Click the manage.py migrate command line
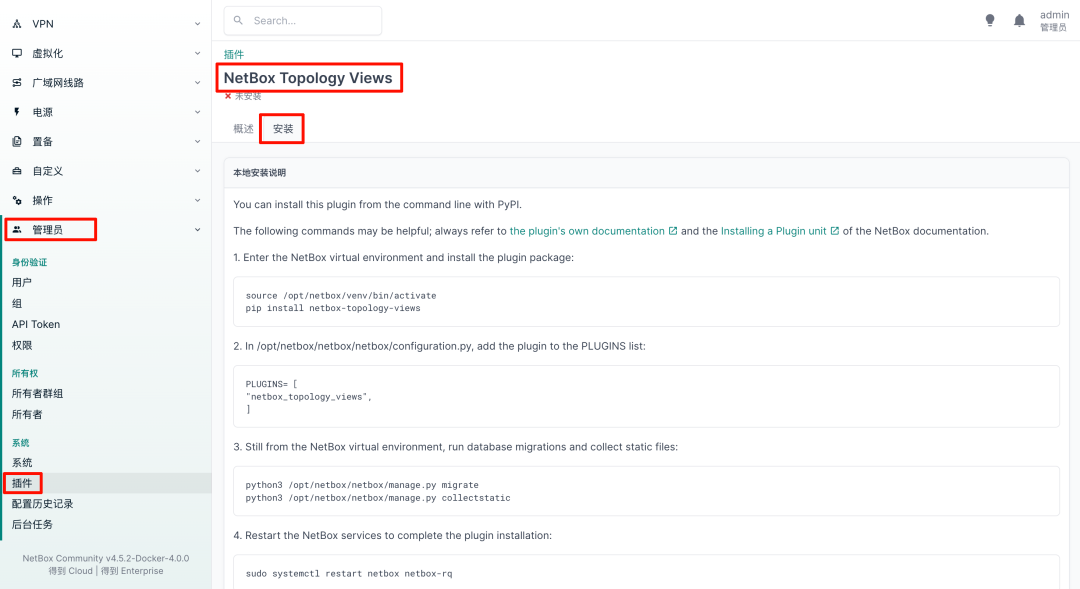The image size is (1080, 589). [x=362, y=485]
